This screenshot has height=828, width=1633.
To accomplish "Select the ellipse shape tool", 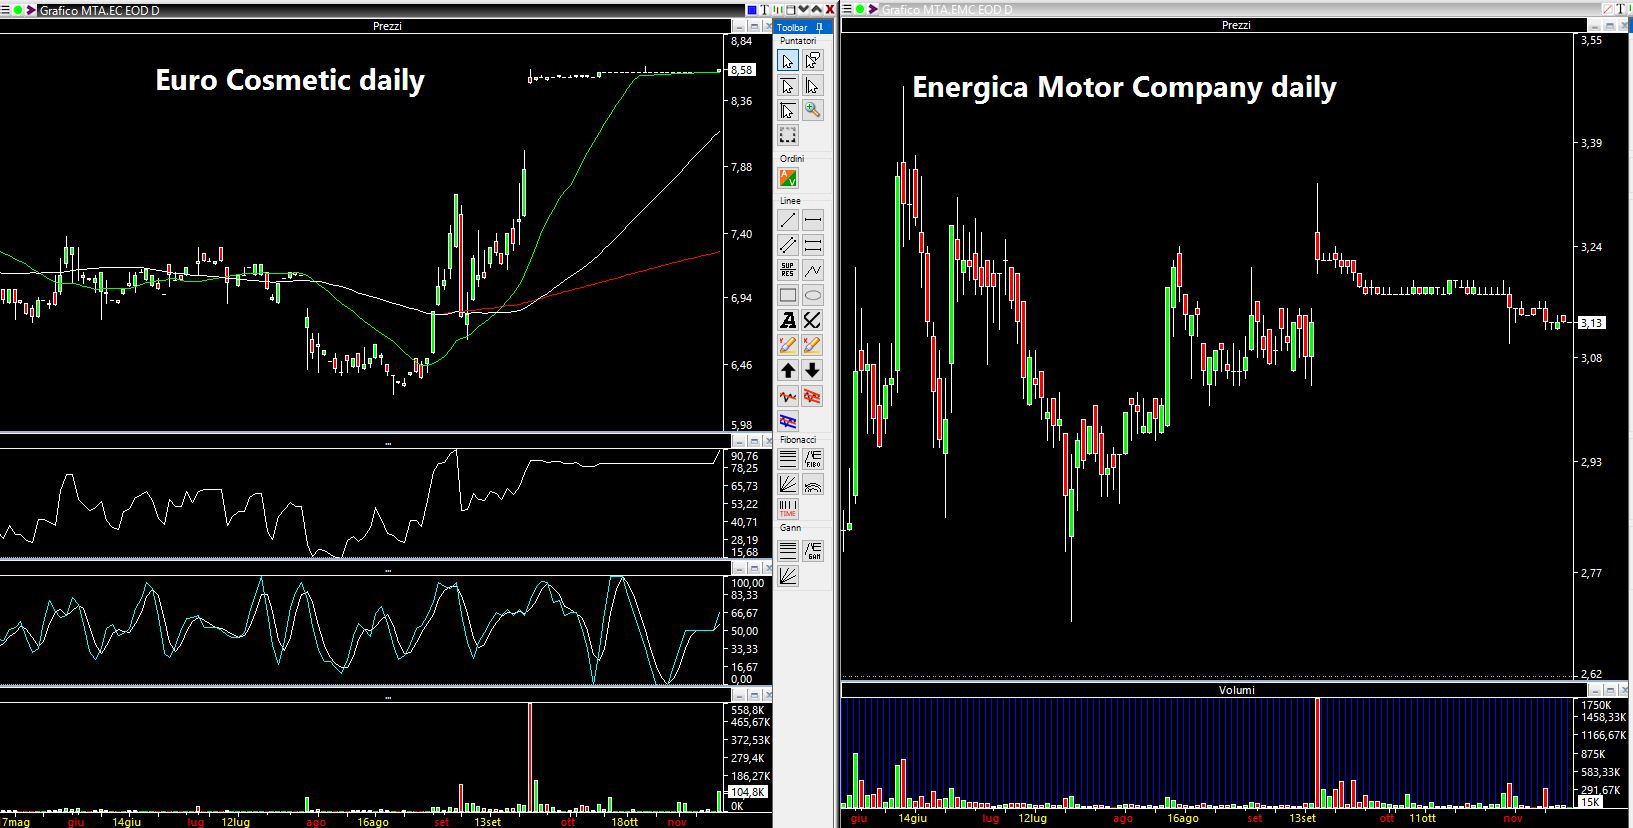I will (813, 295).
